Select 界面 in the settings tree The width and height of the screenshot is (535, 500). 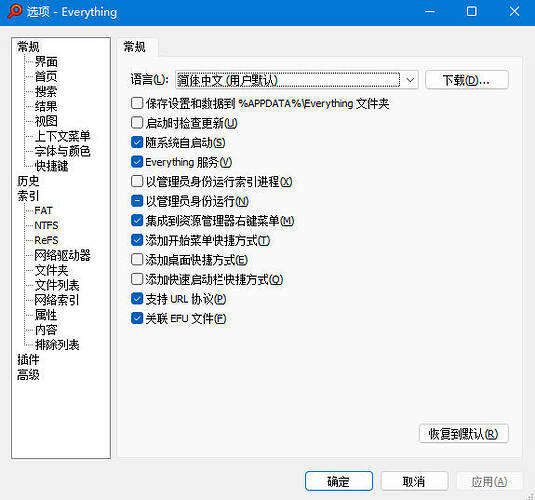point(46,61)
